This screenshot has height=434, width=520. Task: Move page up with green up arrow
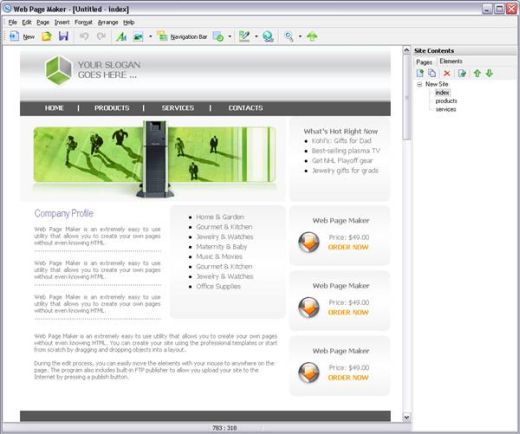point(477,73)
